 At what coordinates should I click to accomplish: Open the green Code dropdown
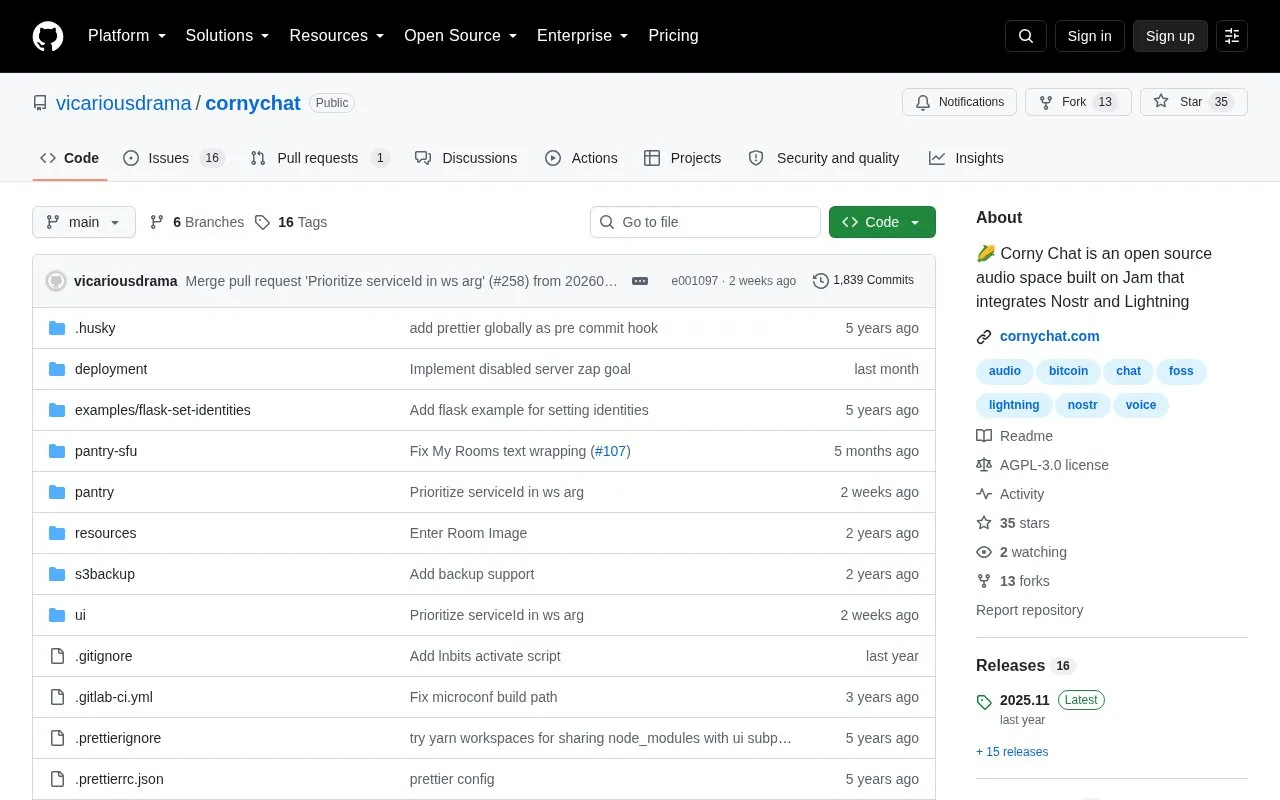click(882, 222)
